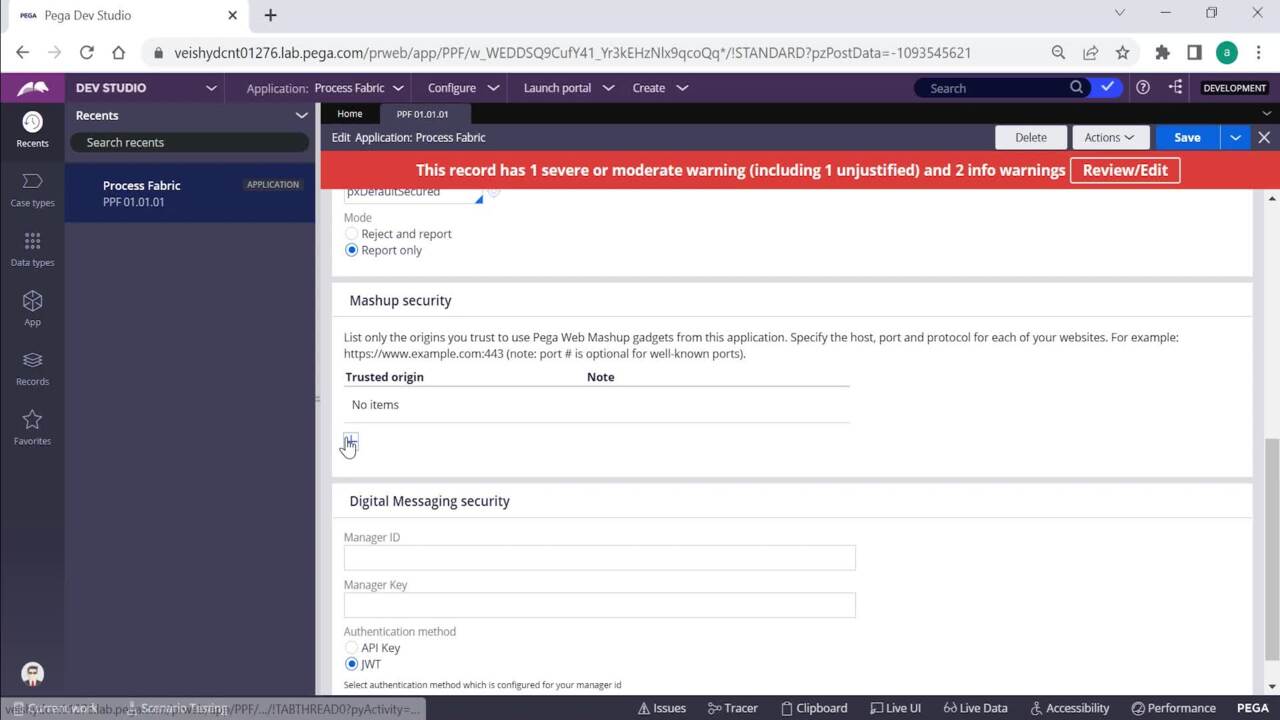Open Case types in sidebar
Image resolution: width=1280 pixels, height=720 pixels.
[x=32, y=188]
